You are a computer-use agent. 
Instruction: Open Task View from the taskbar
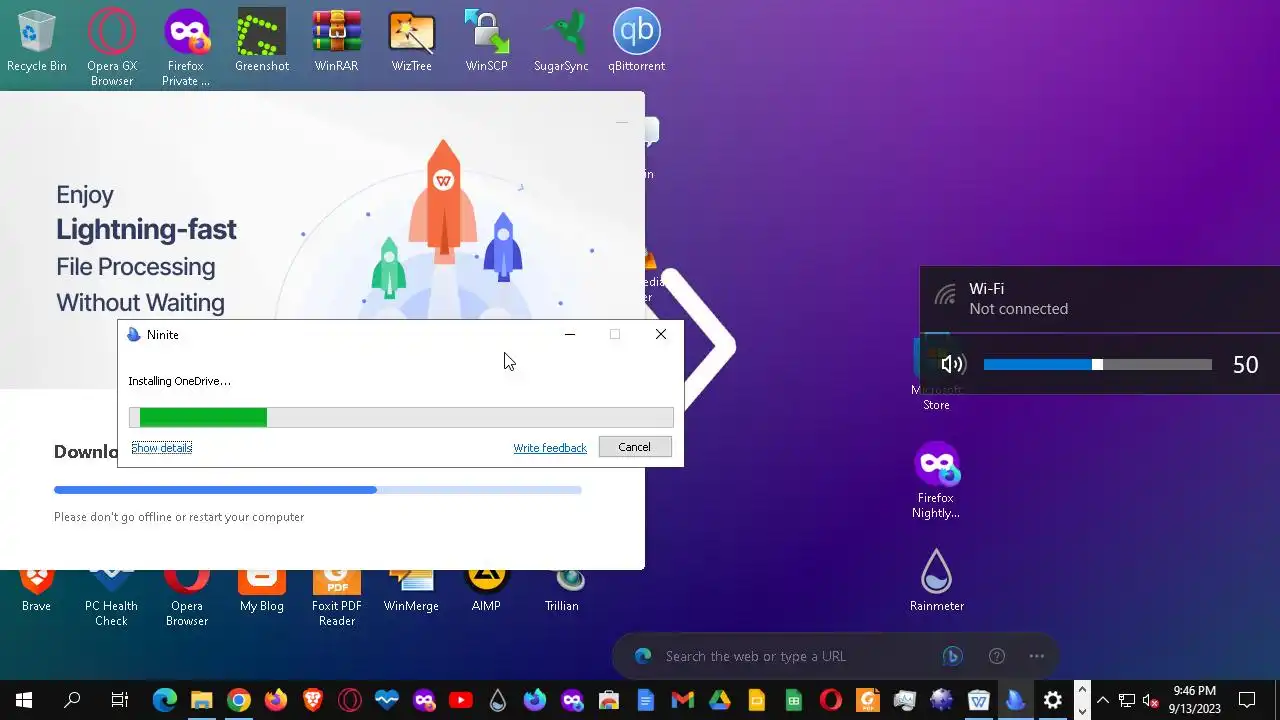pyautogui.click(x=120, y=700)
